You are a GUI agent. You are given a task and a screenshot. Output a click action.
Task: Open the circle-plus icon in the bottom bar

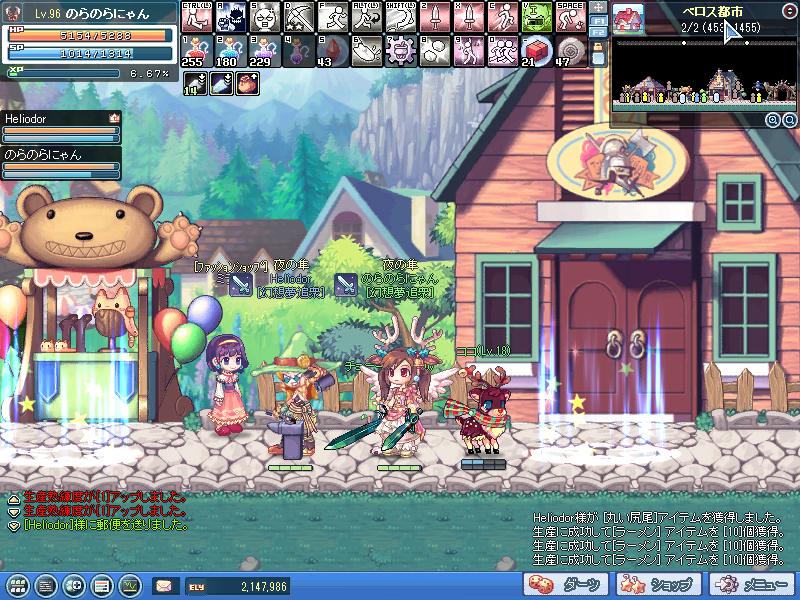(74, 586)
